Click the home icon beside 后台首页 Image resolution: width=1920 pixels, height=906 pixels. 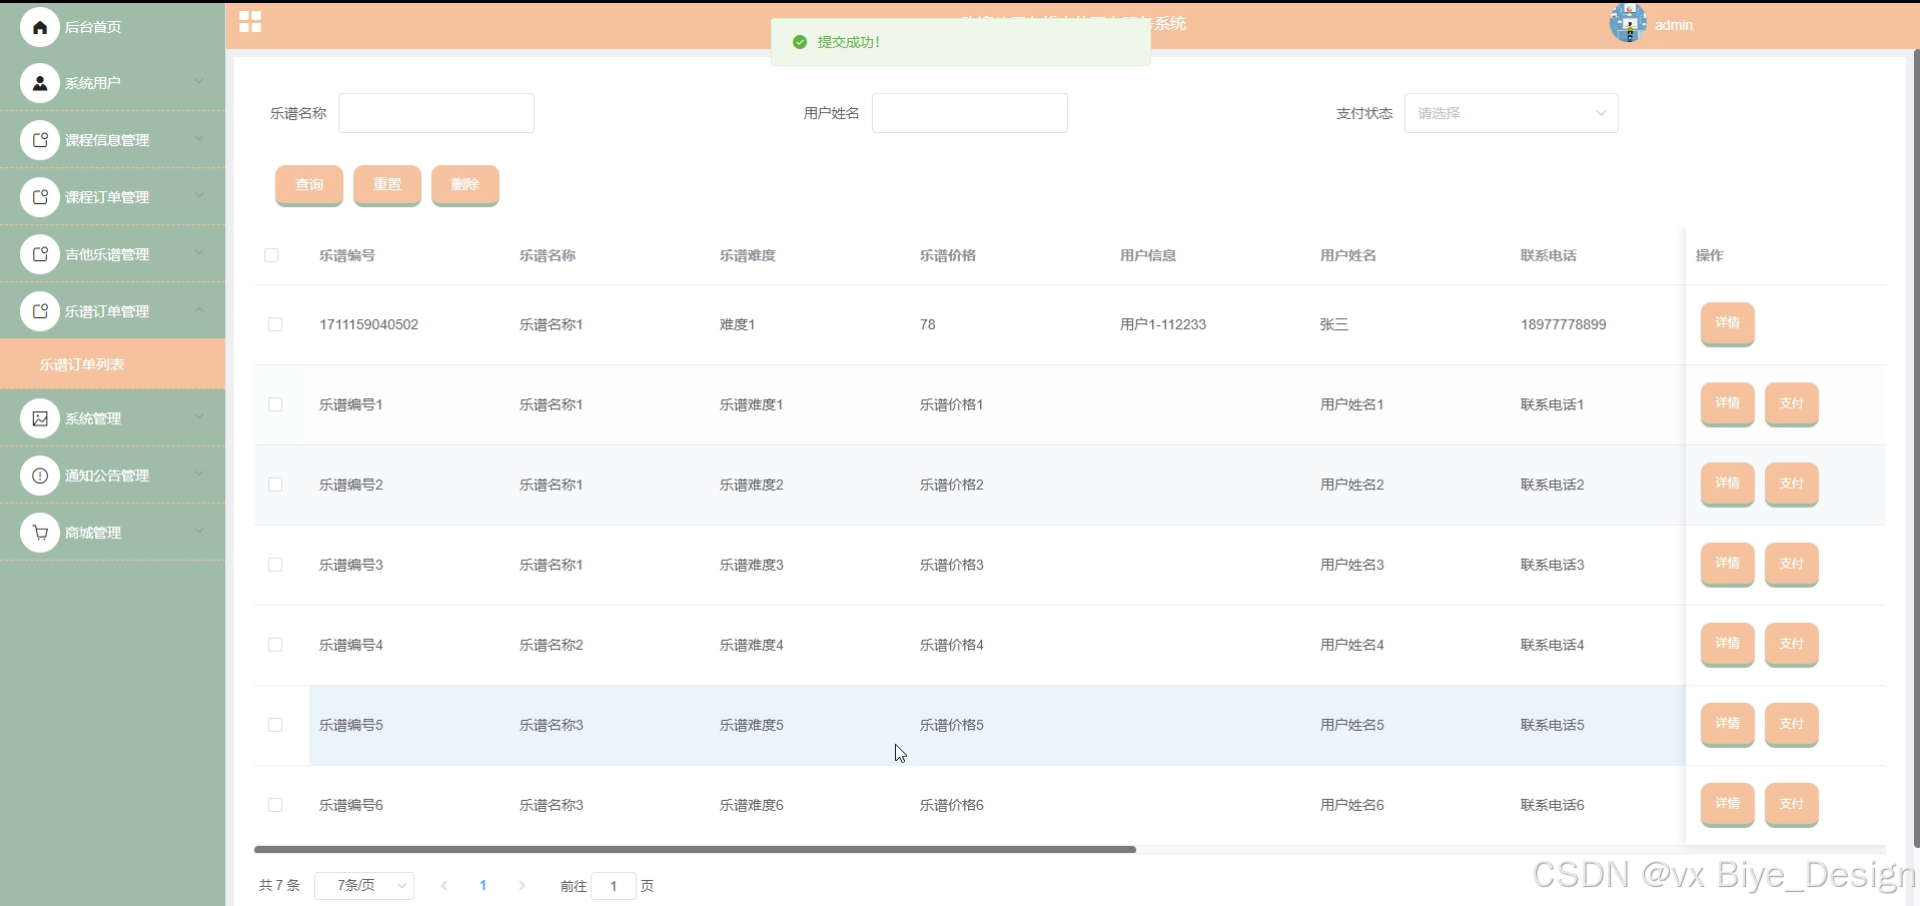(x=40, y=27)
